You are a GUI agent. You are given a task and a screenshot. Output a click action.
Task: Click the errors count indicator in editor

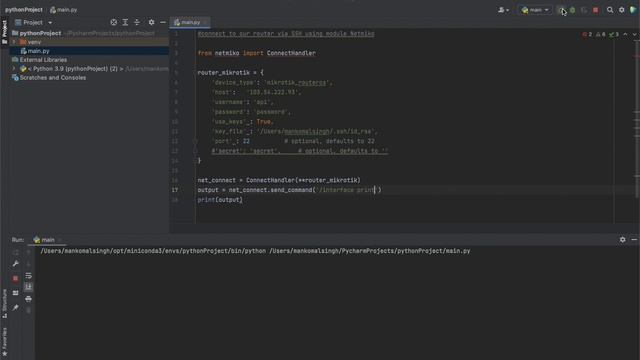(x=587, y=34)
